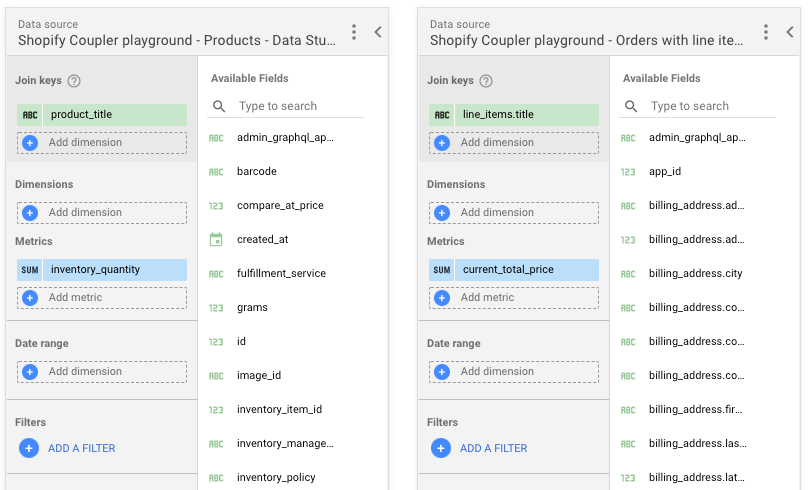Click ADD A FILTER in Orders panel
This screenshot has height=490, width=811.
tap(479, 448)
